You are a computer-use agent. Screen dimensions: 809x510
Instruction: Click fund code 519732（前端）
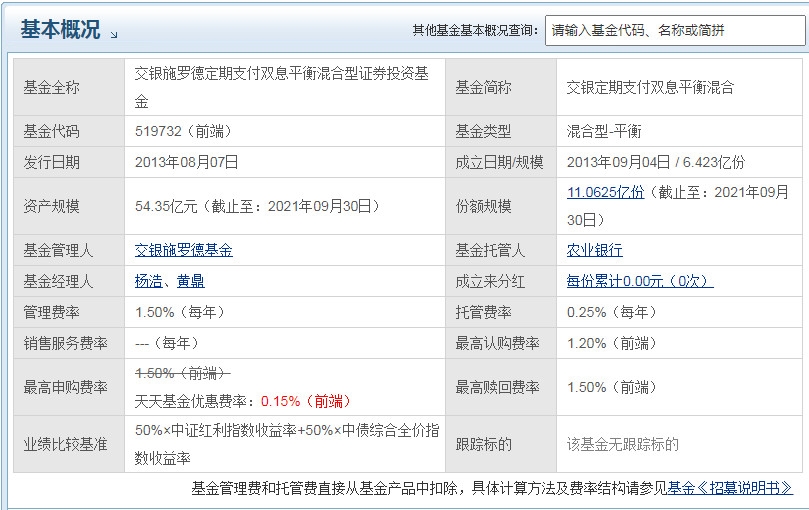pos(183,131)
